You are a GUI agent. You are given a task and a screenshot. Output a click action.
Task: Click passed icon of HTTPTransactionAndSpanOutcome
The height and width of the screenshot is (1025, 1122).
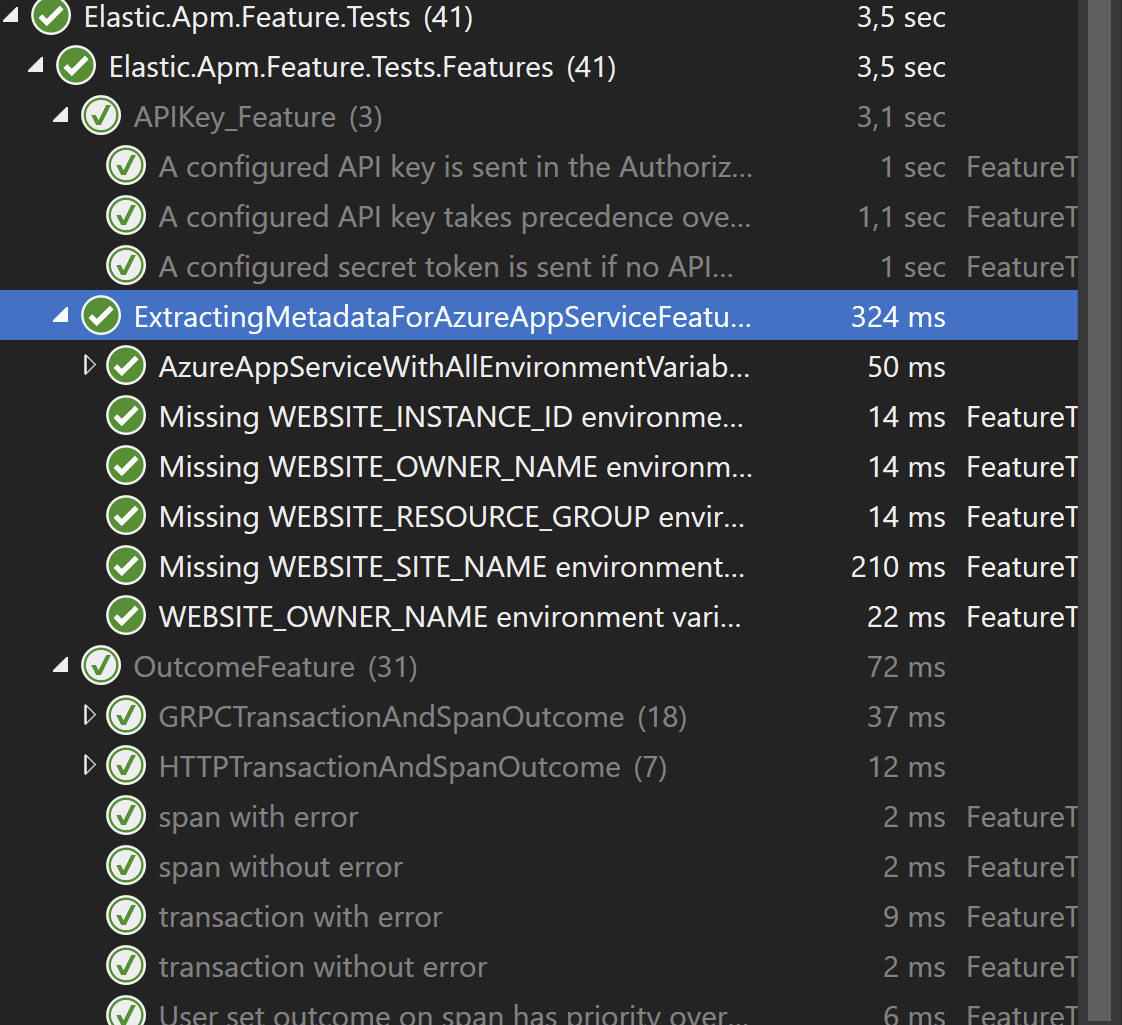point(126,766)
